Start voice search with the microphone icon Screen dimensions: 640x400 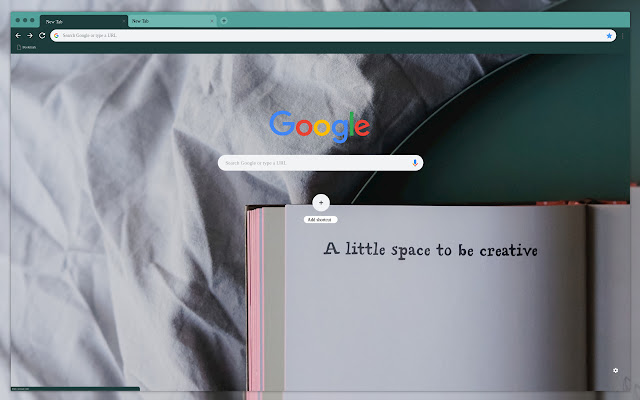point(415,163)
